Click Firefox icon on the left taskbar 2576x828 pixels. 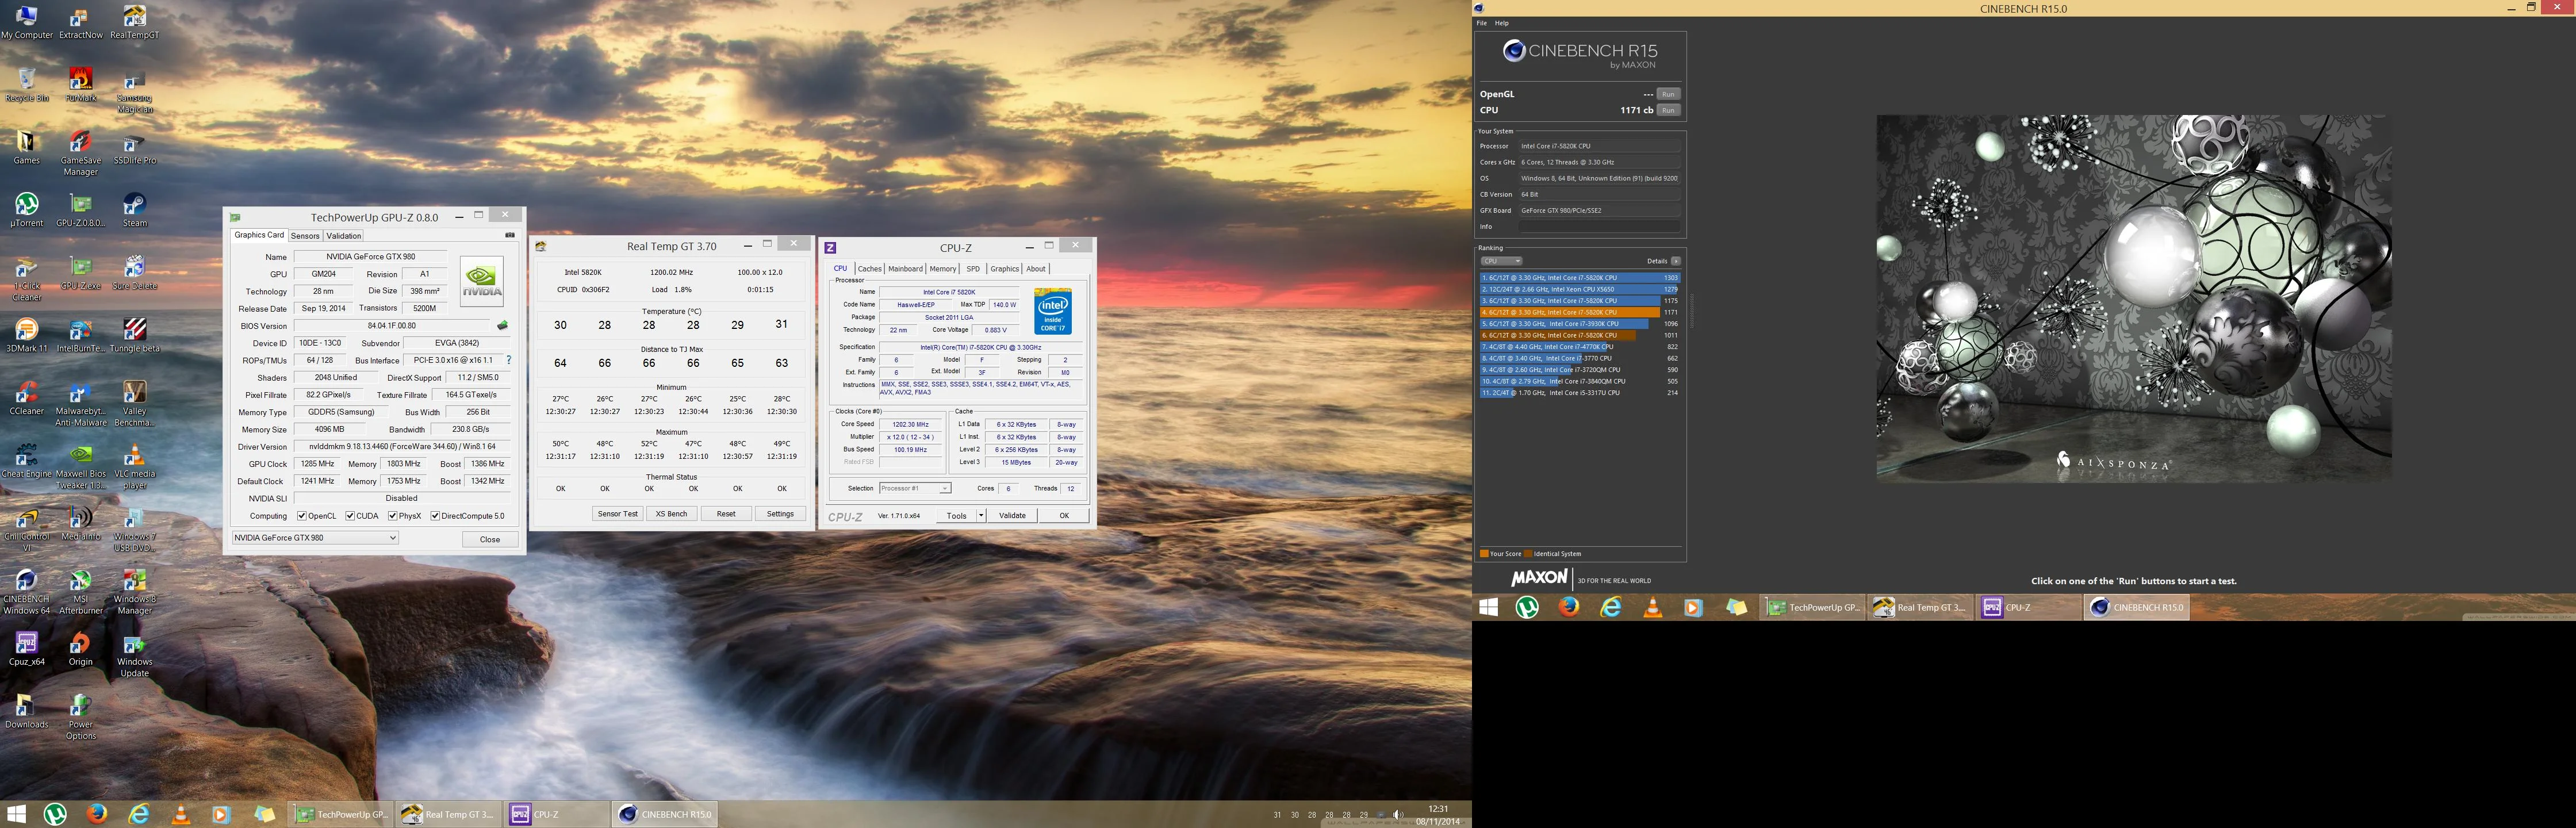coord(97,814)
